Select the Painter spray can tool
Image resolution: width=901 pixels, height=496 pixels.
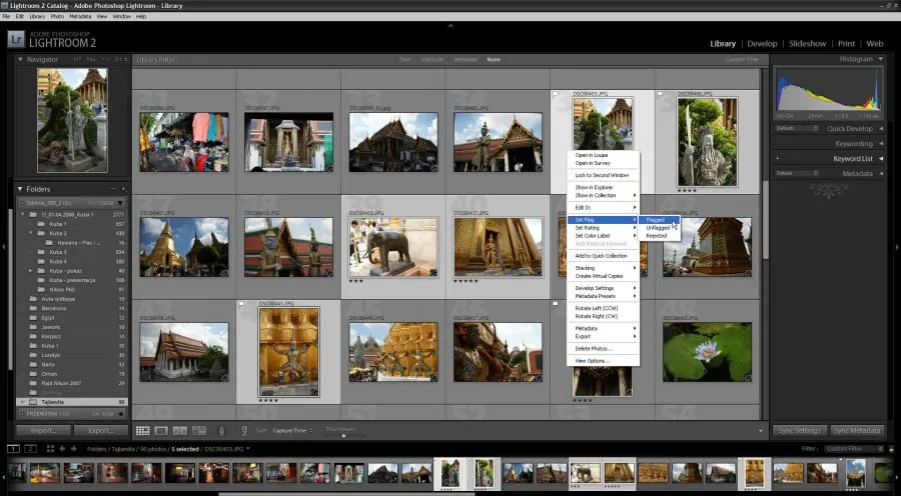click(222, 431)
